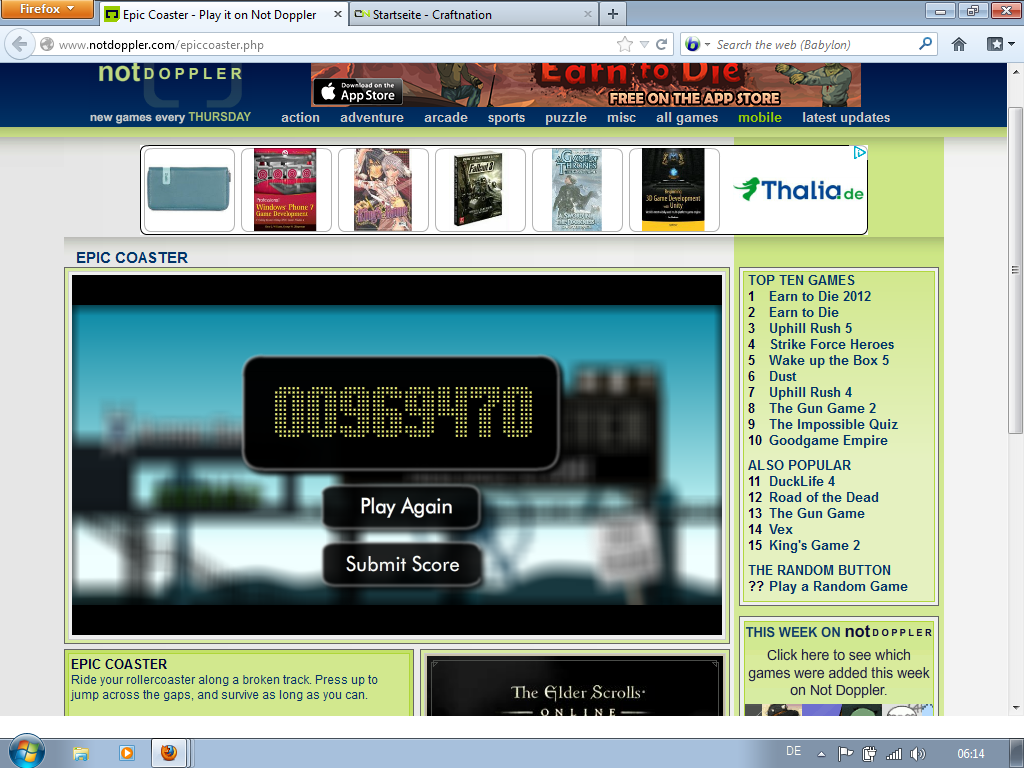Image resolution: width=1024 pixels, height=768 pixels.
Task: Open The Impossible Quiz link
Action: (833, 424)
